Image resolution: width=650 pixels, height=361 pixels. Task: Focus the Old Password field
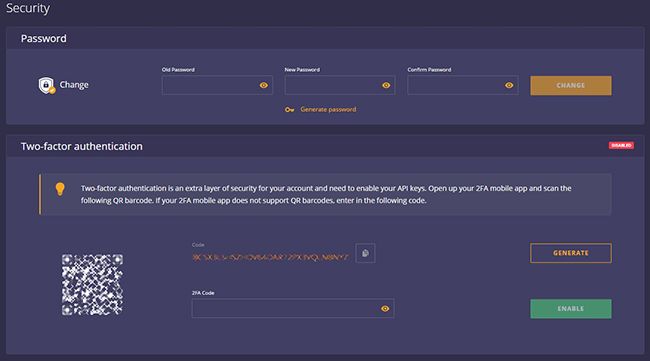point(217,85)
